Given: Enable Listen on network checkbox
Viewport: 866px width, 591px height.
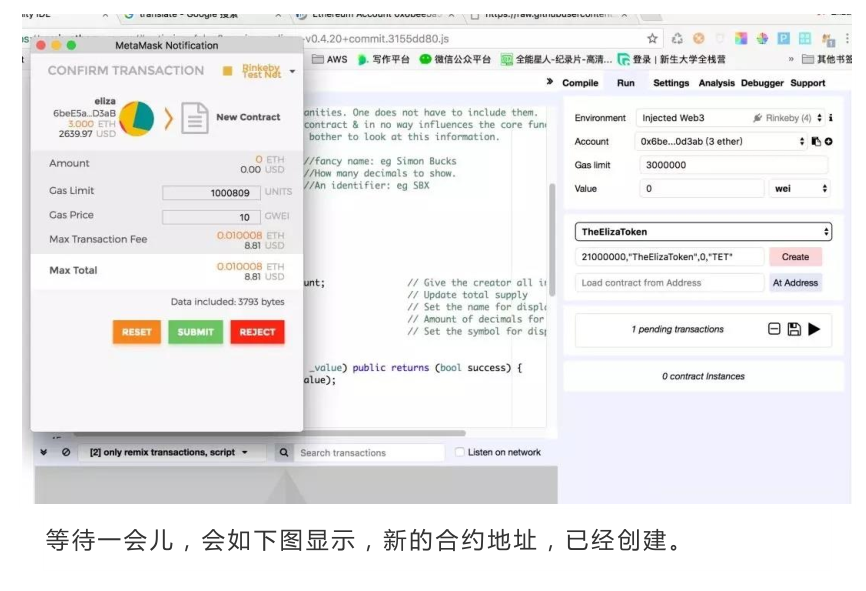Looking at the screenshot, I should 459,452.
